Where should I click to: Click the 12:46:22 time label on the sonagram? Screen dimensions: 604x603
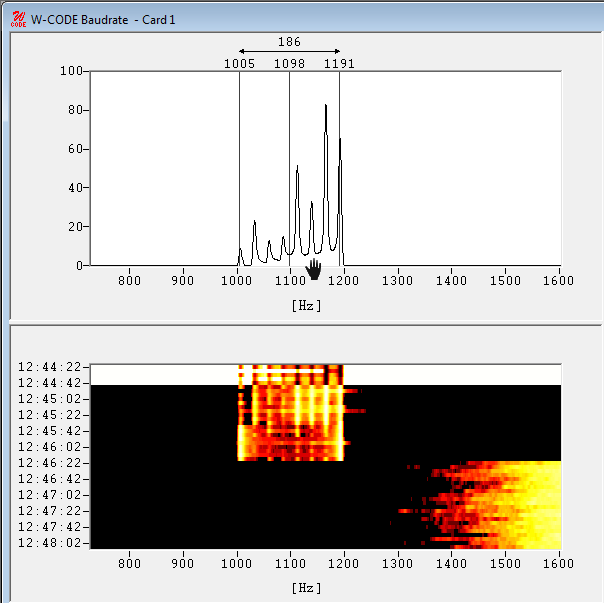50,463
